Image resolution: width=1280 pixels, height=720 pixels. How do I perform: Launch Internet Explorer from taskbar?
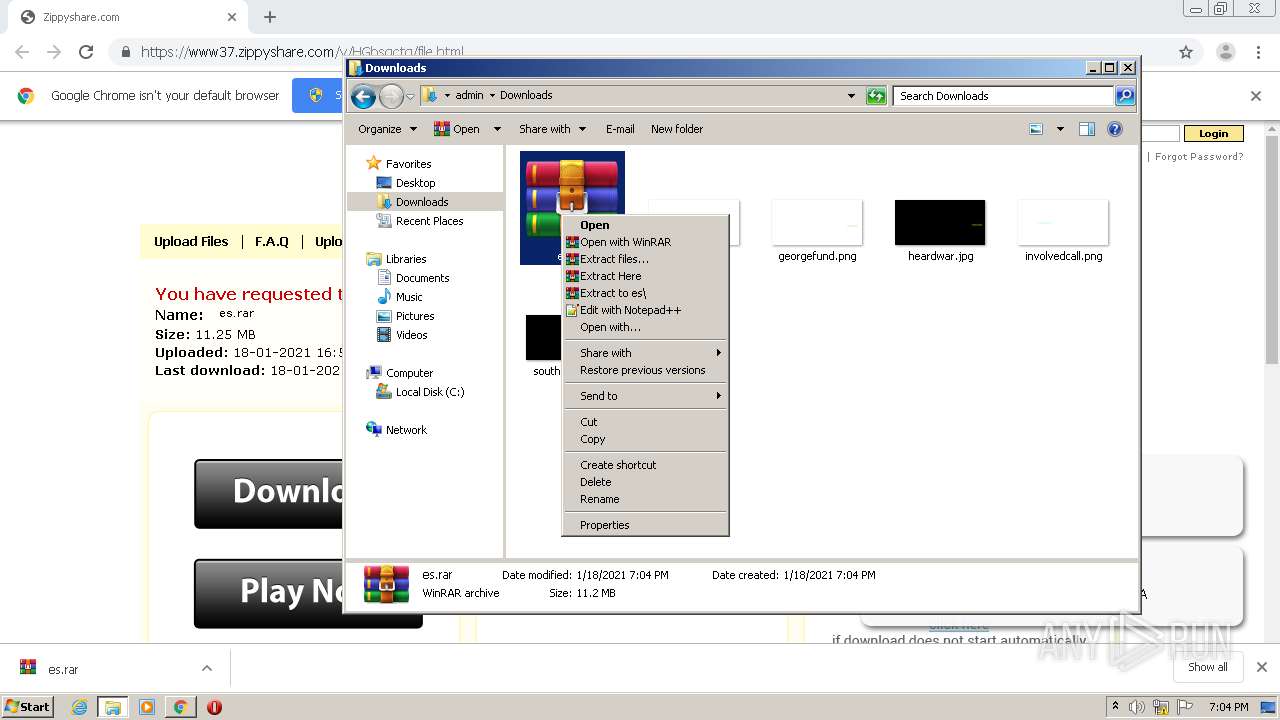[x=79, y=707]
